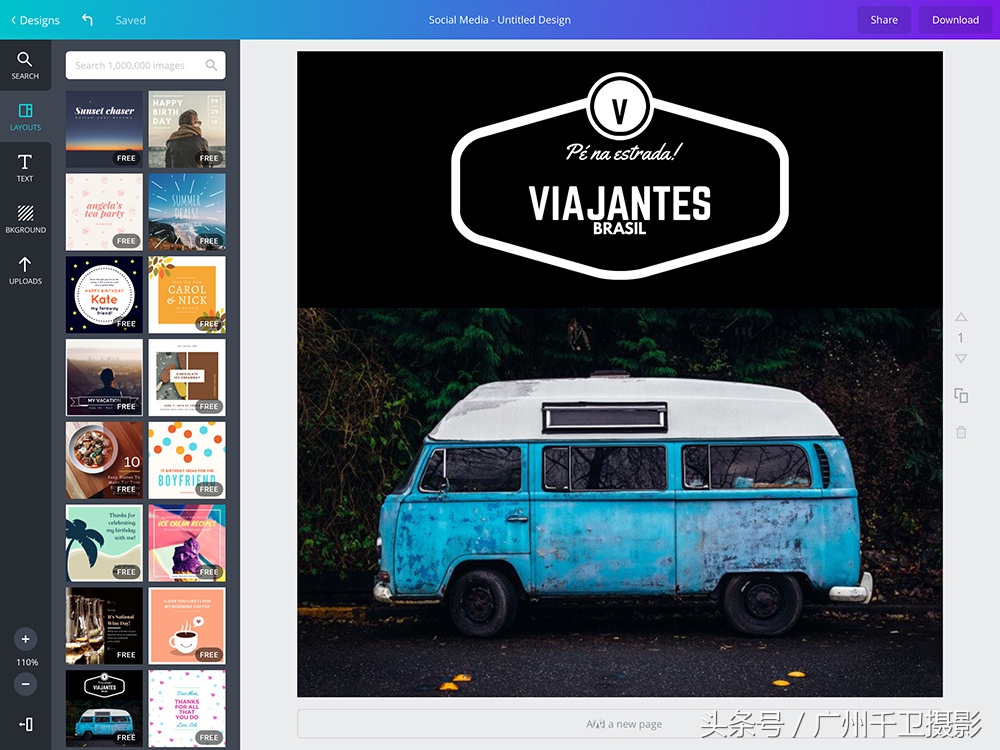Screen dimensions: 1000x750
Task: Click the Search 1,000,000 images field
Action: [x=145, y=65]
